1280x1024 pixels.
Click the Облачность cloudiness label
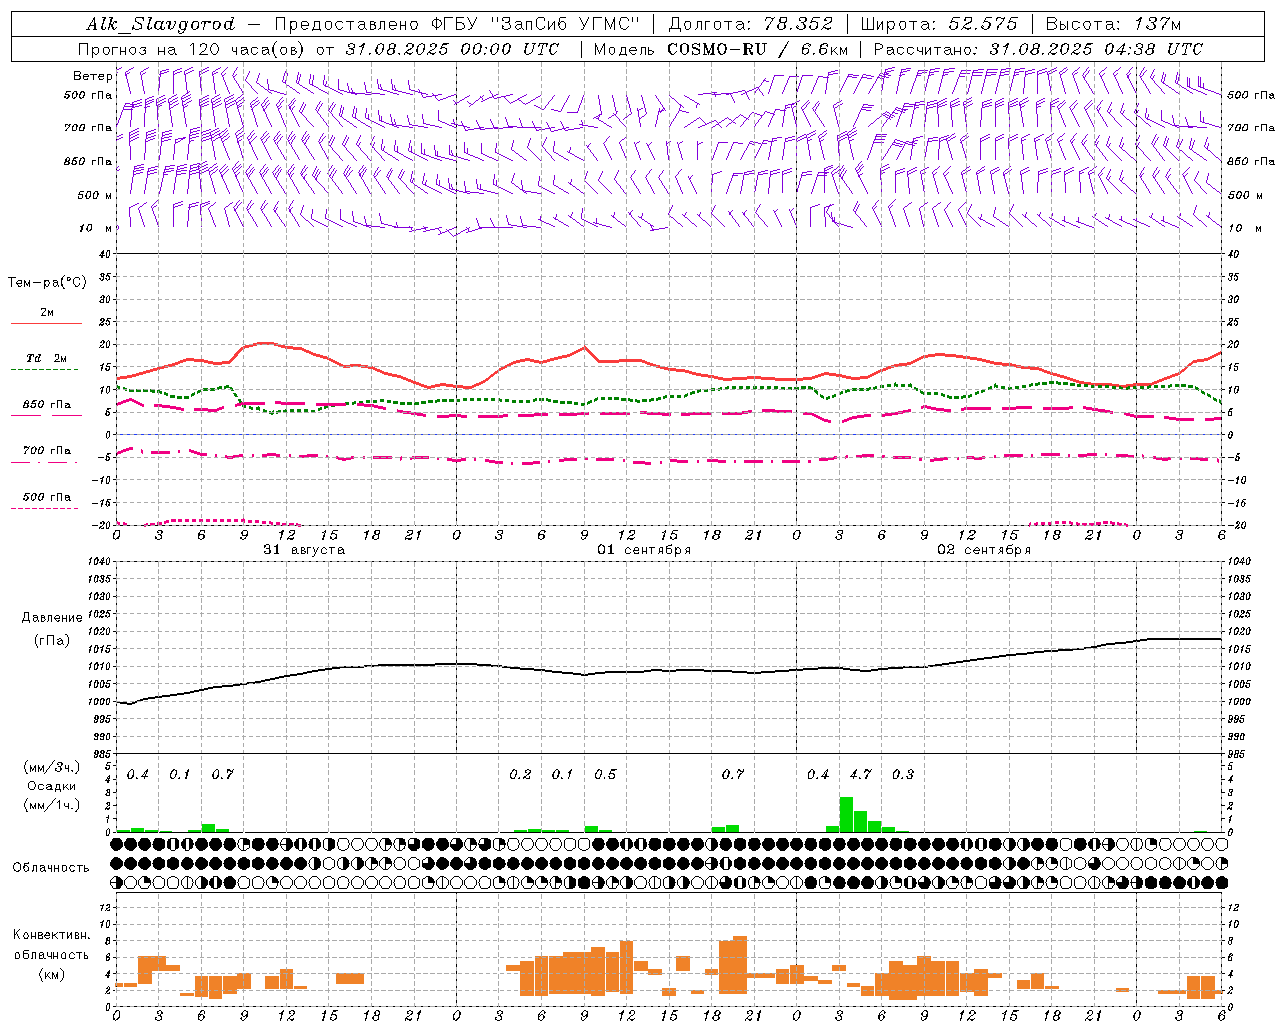click(x=51, y=867)
